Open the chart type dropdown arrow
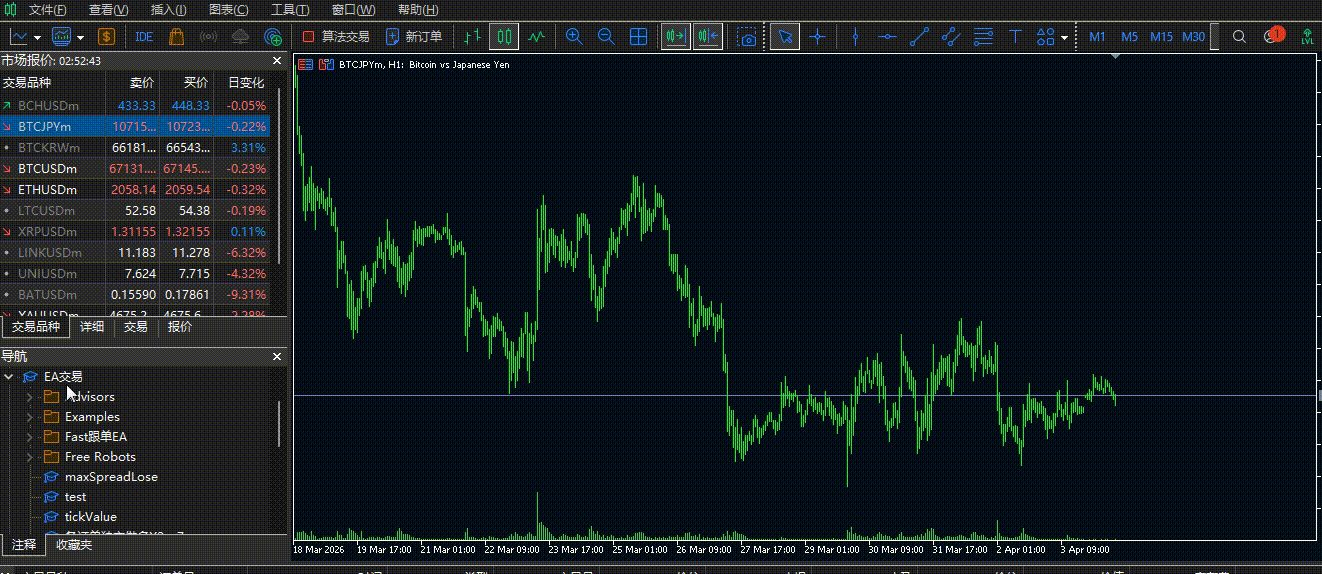The width and height of the screenshot is (1322, 574). [39, 37]
